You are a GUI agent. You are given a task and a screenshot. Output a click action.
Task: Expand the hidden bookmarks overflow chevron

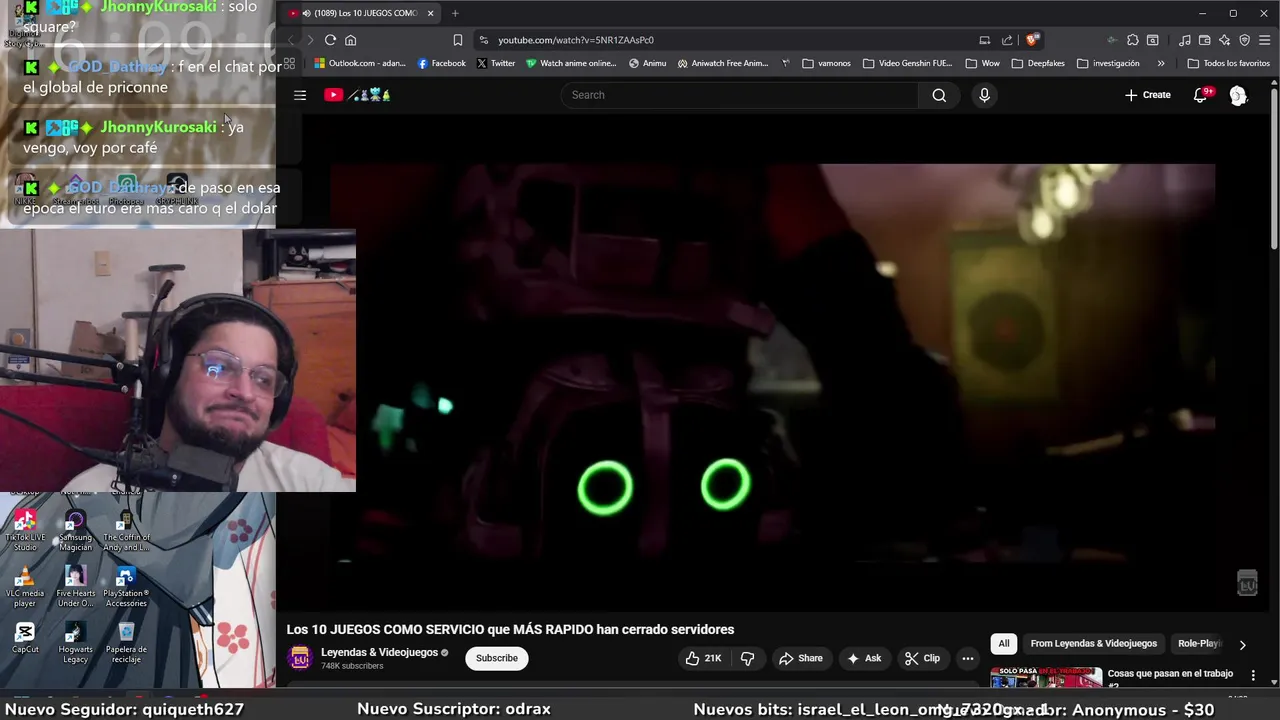(1160, 63)
